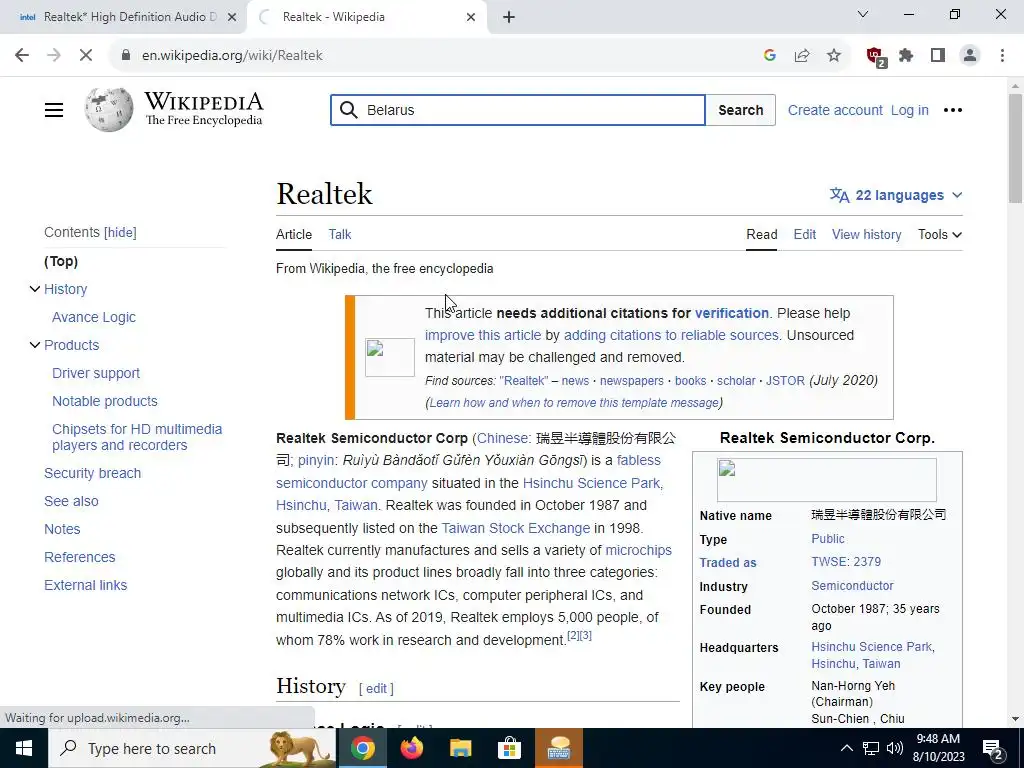Go to Chipsets for HD multimedia section
The image size is (1024, 768).
click(137, 437)
